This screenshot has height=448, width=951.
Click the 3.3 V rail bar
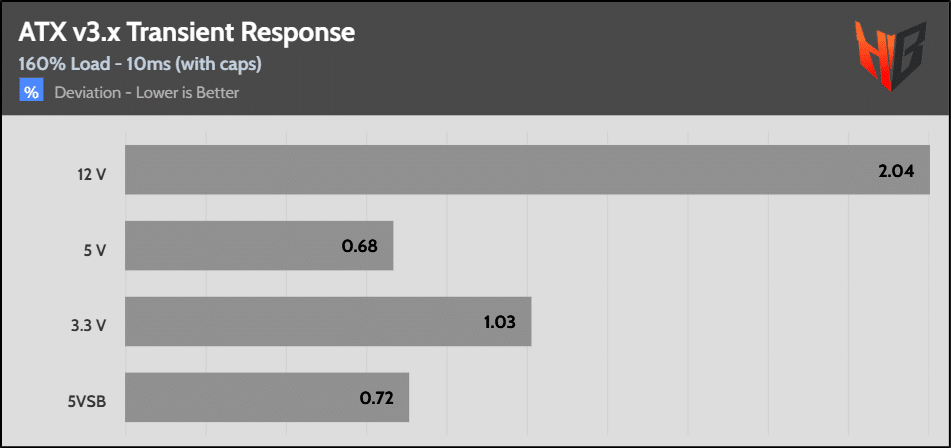[300, 322]
